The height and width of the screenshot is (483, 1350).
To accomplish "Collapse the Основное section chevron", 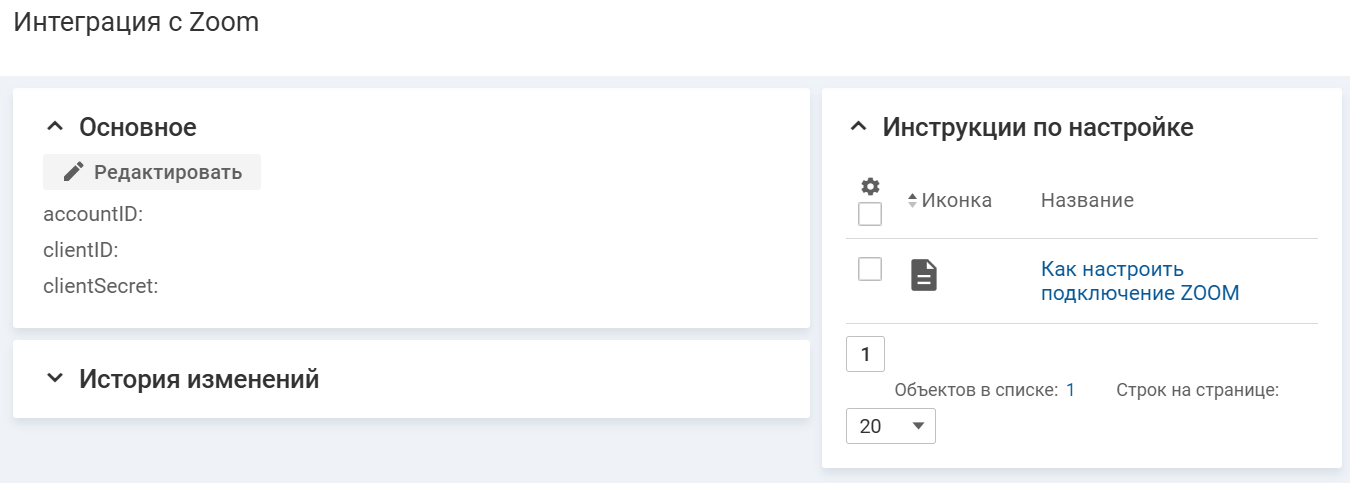I will click(x=55, y=127).
